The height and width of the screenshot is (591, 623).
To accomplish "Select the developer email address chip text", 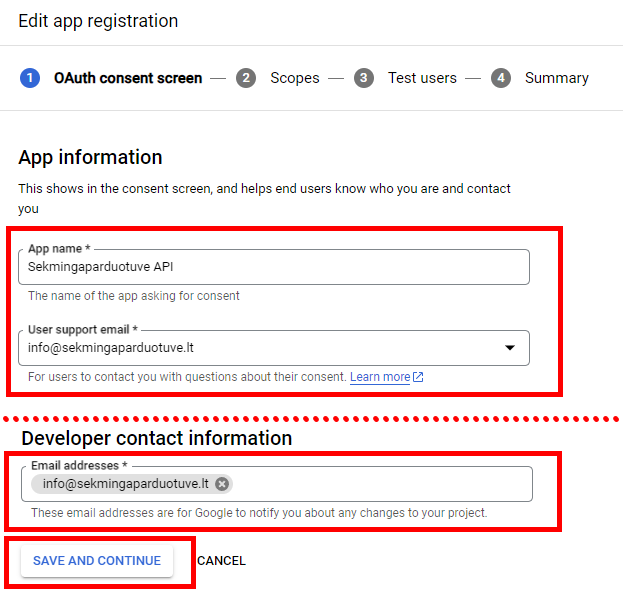I will pyautogui.click(x=126, y=484).
